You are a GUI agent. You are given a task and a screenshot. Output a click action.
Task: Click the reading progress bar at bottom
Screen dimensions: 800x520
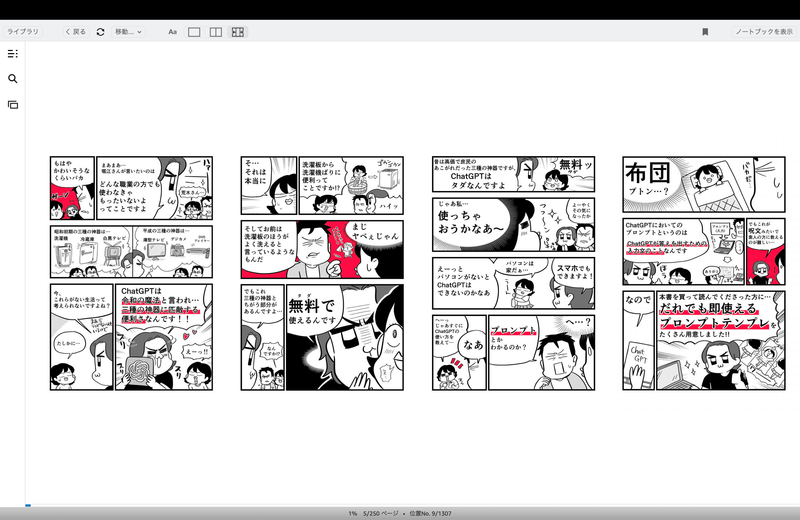[412, 506]
